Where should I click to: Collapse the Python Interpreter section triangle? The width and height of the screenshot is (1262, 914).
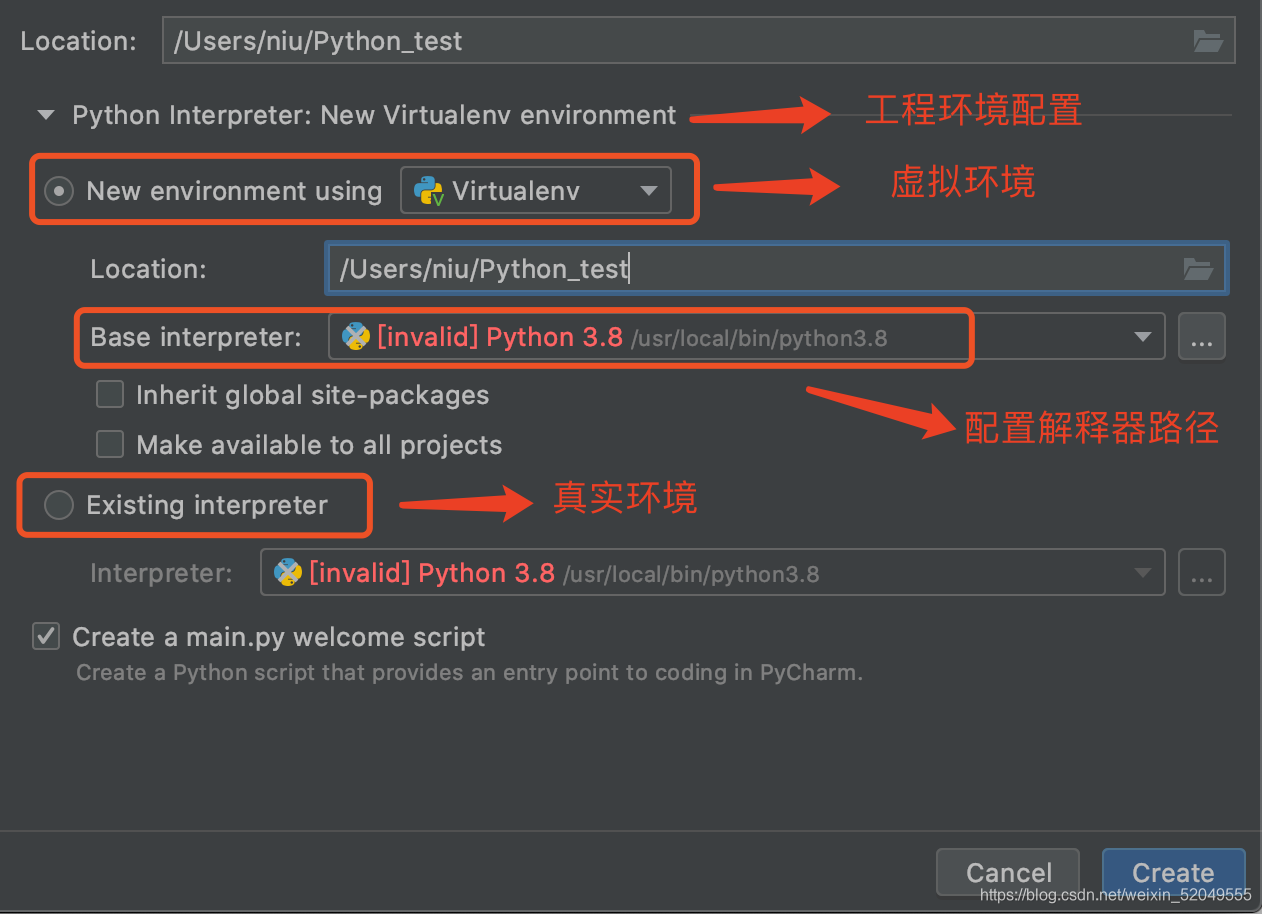pos(45,115)
